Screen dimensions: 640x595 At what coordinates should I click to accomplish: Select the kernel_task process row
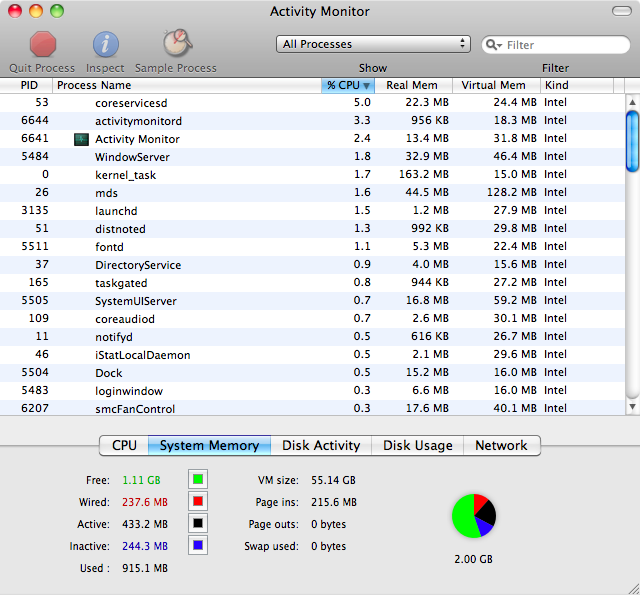312,175
